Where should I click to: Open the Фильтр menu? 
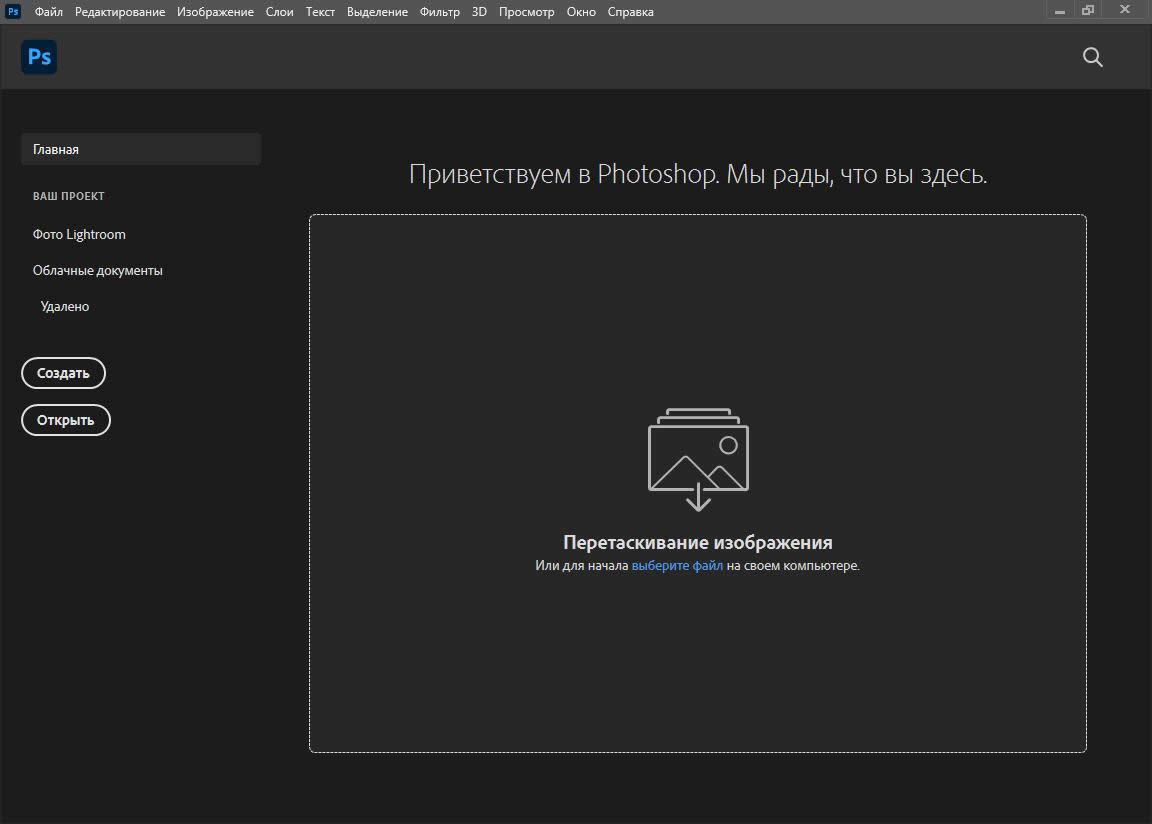point(439,12)
